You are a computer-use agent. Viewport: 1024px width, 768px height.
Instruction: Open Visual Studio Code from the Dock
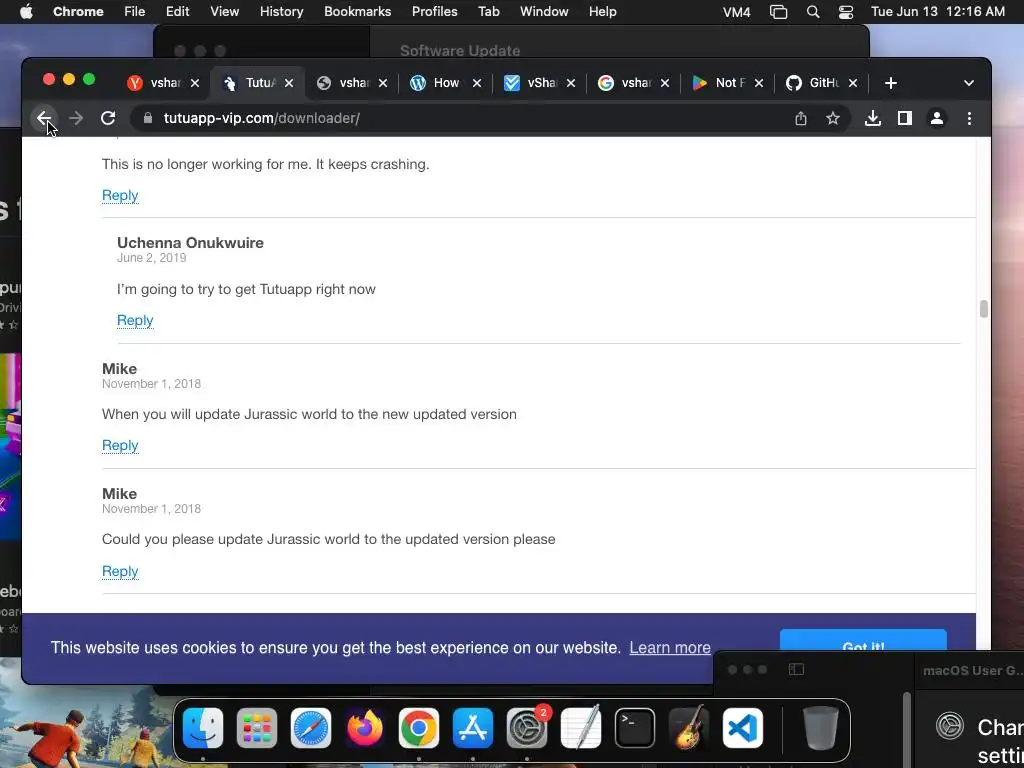(743, 728)
